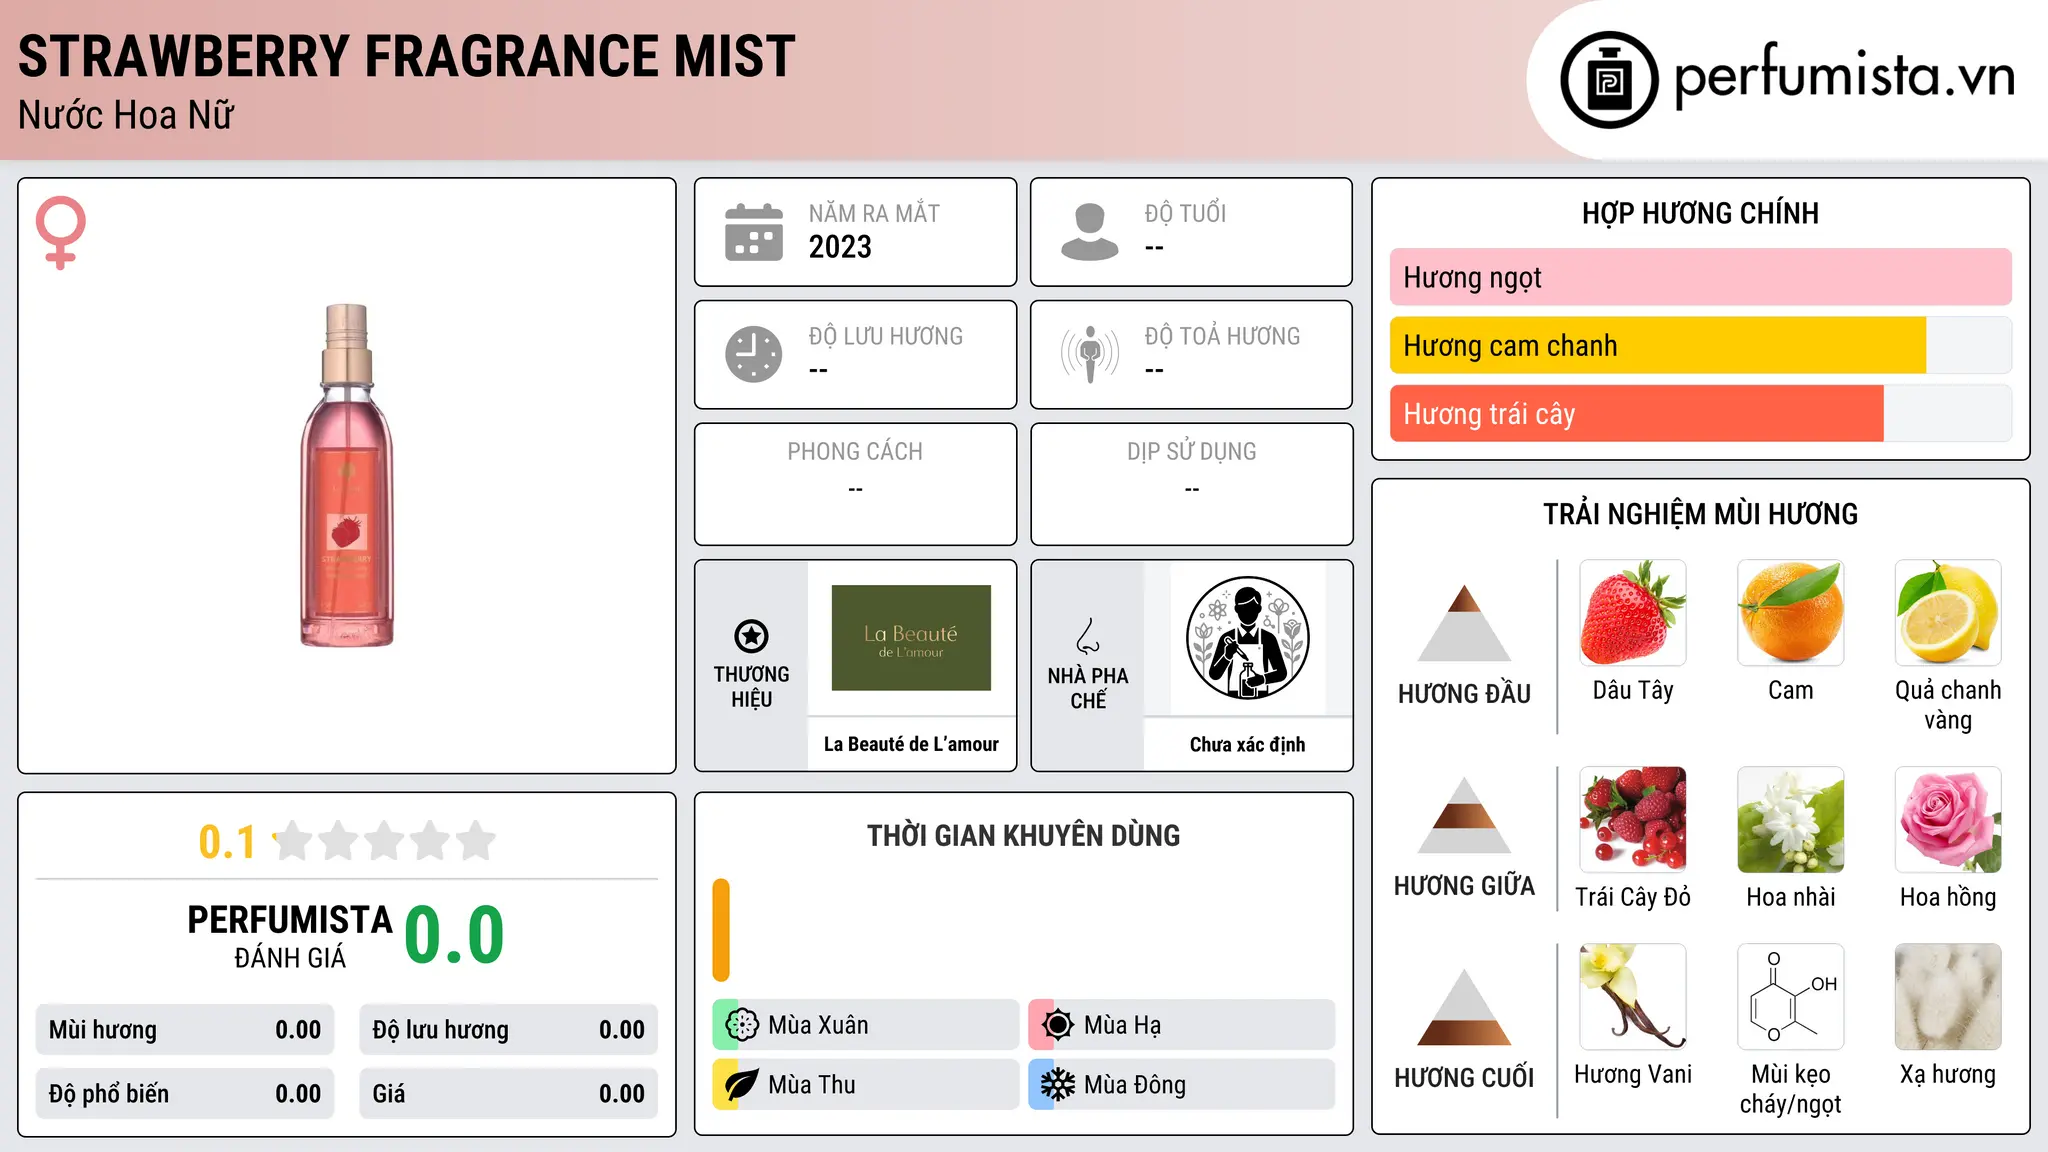Select the Xạ hương musk note image
Screen dimensions: 2048x1152
pos(1948,997)
